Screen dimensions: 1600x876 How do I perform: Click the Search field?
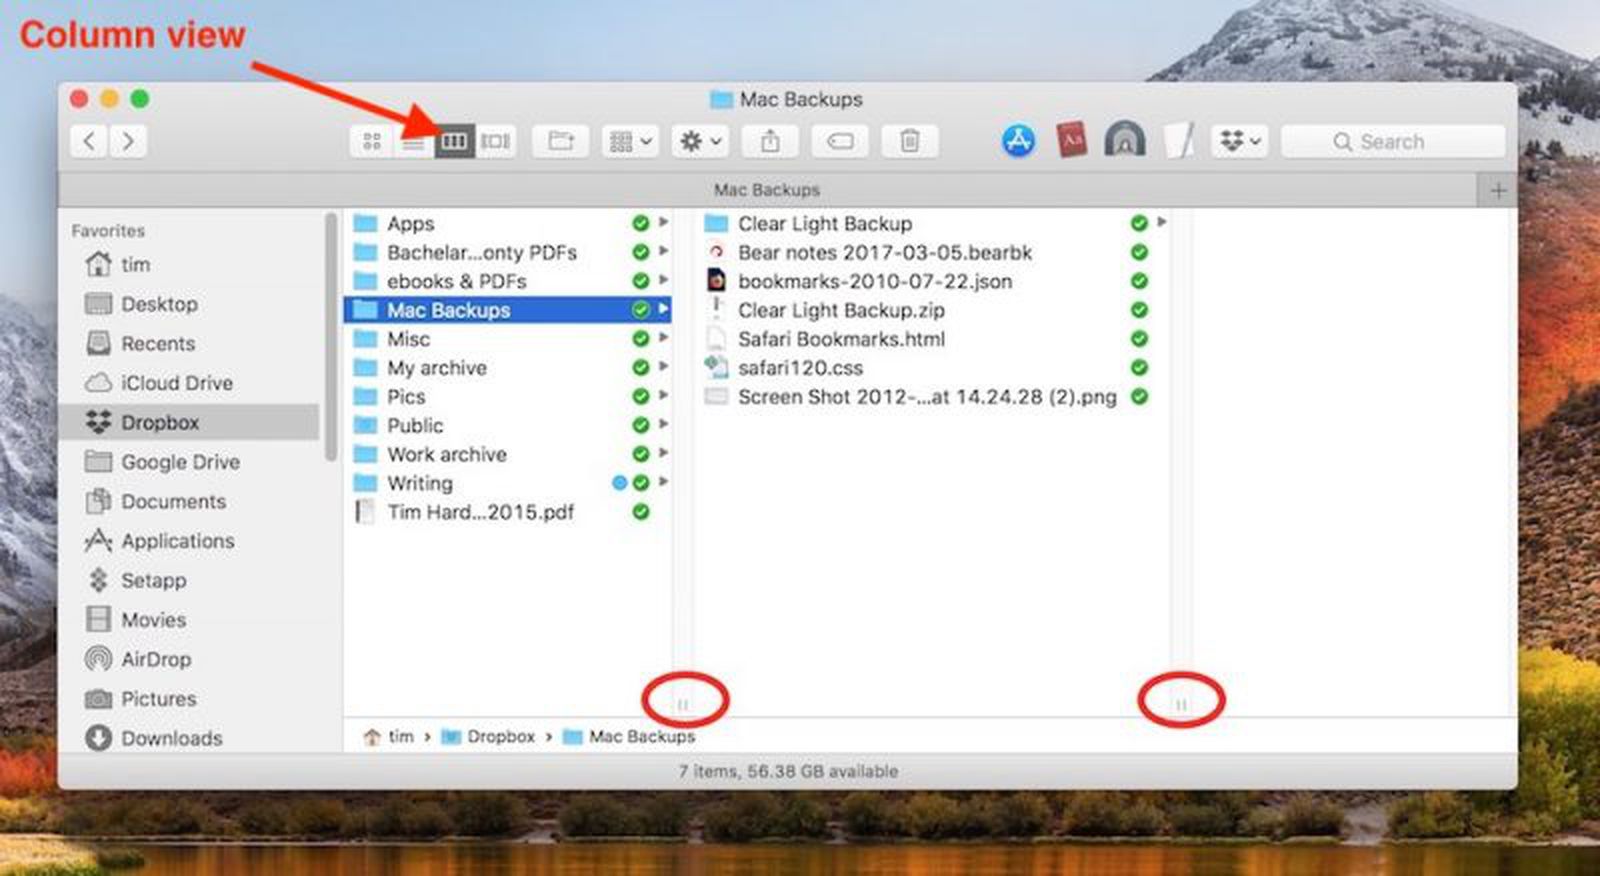point(1392,142)
